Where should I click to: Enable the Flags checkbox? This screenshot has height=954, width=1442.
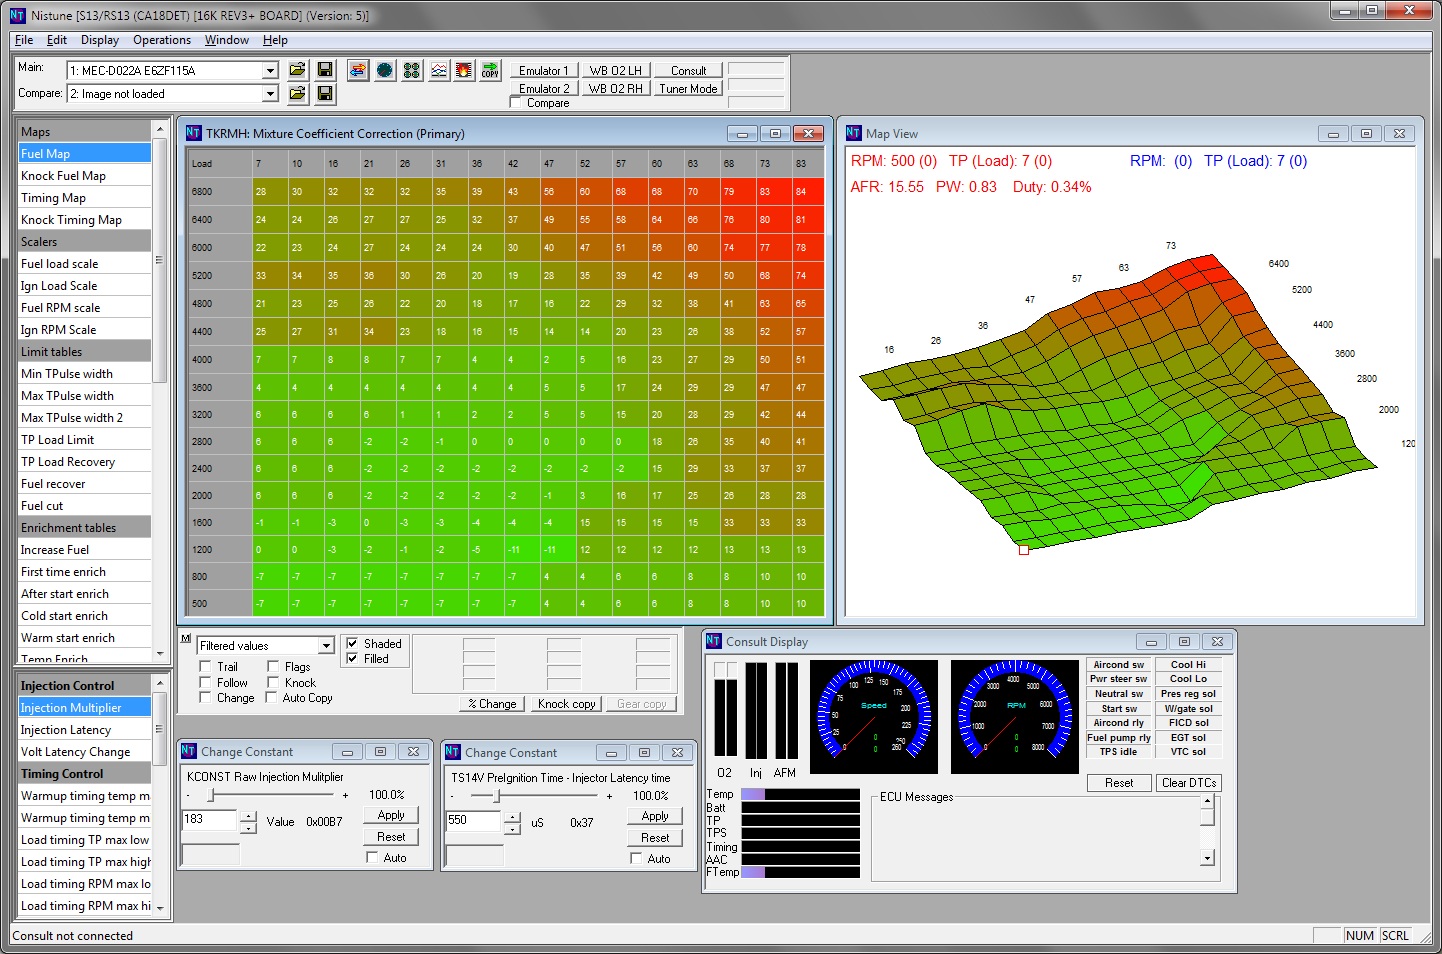pos(273,666)
